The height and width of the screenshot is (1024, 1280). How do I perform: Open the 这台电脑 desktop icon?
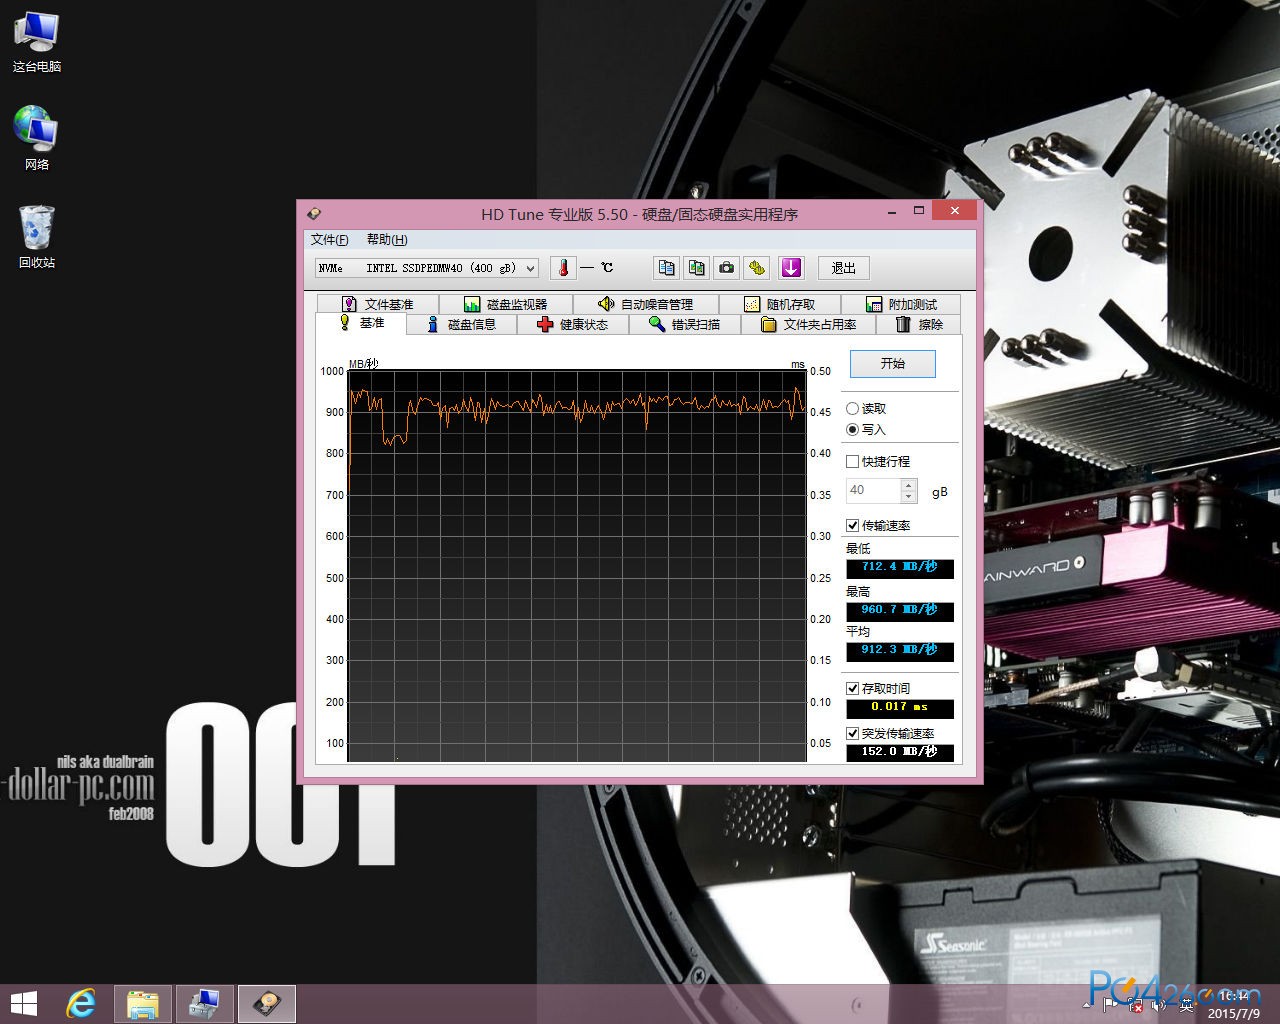coord(37,43)
